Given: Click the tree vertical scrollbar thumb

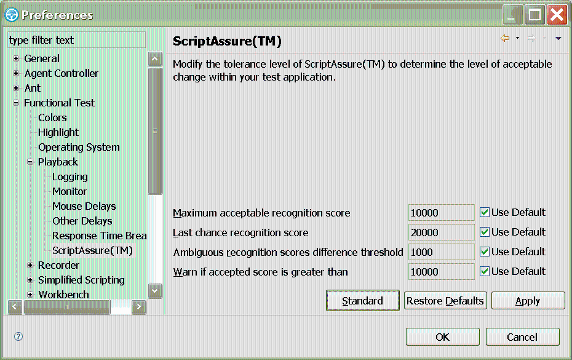Looking at the screenshot, I should pyautogui.click(x=155, y=131).
